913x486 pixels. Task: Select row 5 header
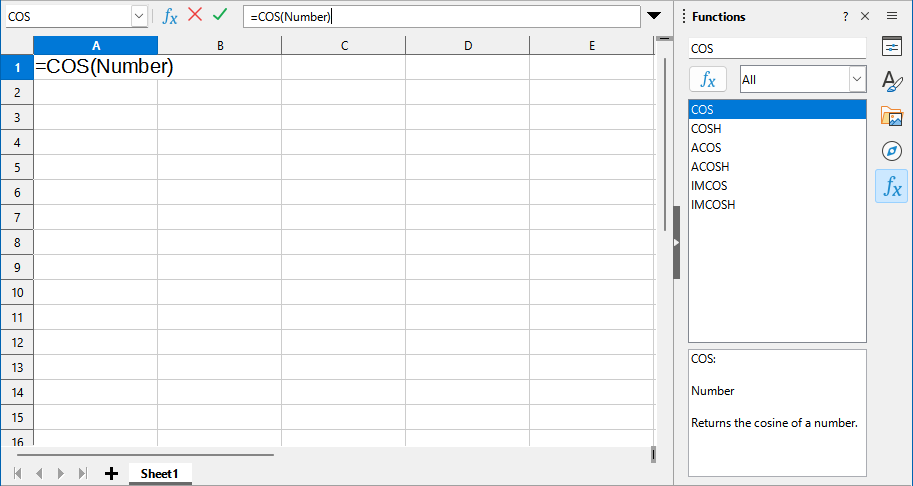(x=17, y=168)
